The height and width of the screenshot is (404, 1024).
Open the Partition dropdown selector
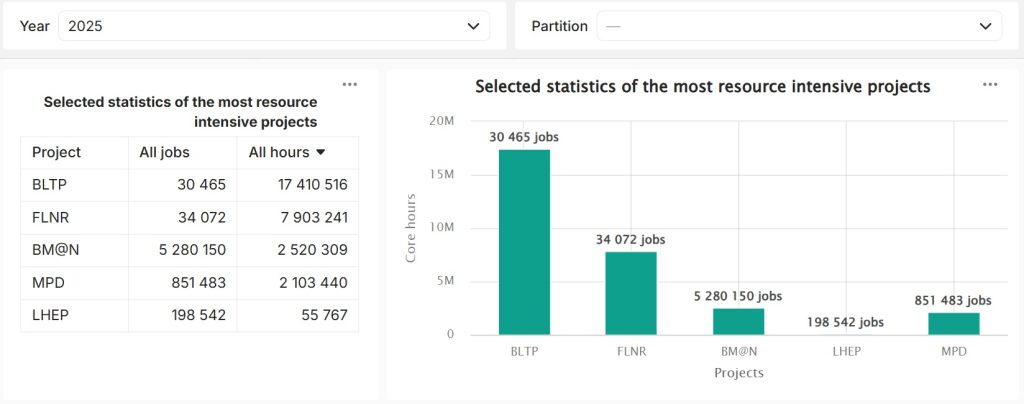pyautogui.click(x=798, y=27)
